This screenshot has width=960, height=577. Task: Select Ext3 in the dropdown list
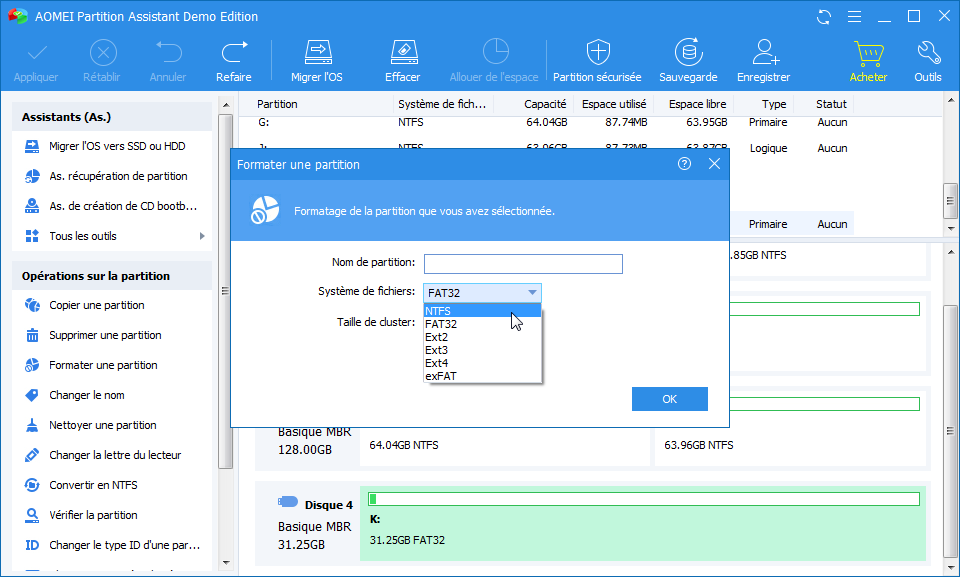482,350
